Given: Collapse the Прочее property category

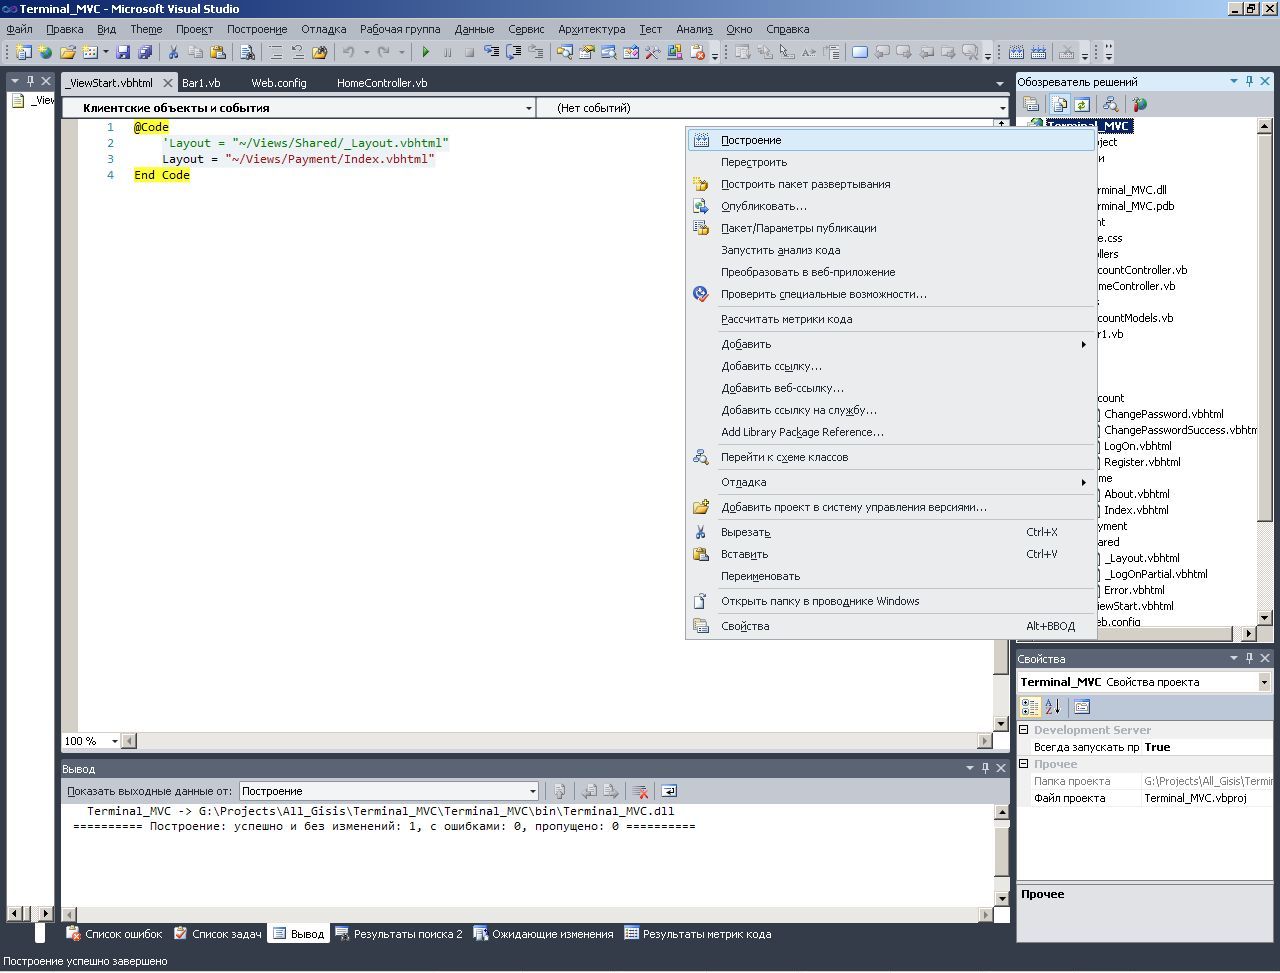Looking at the screenshot, I should coord(1024,764).
